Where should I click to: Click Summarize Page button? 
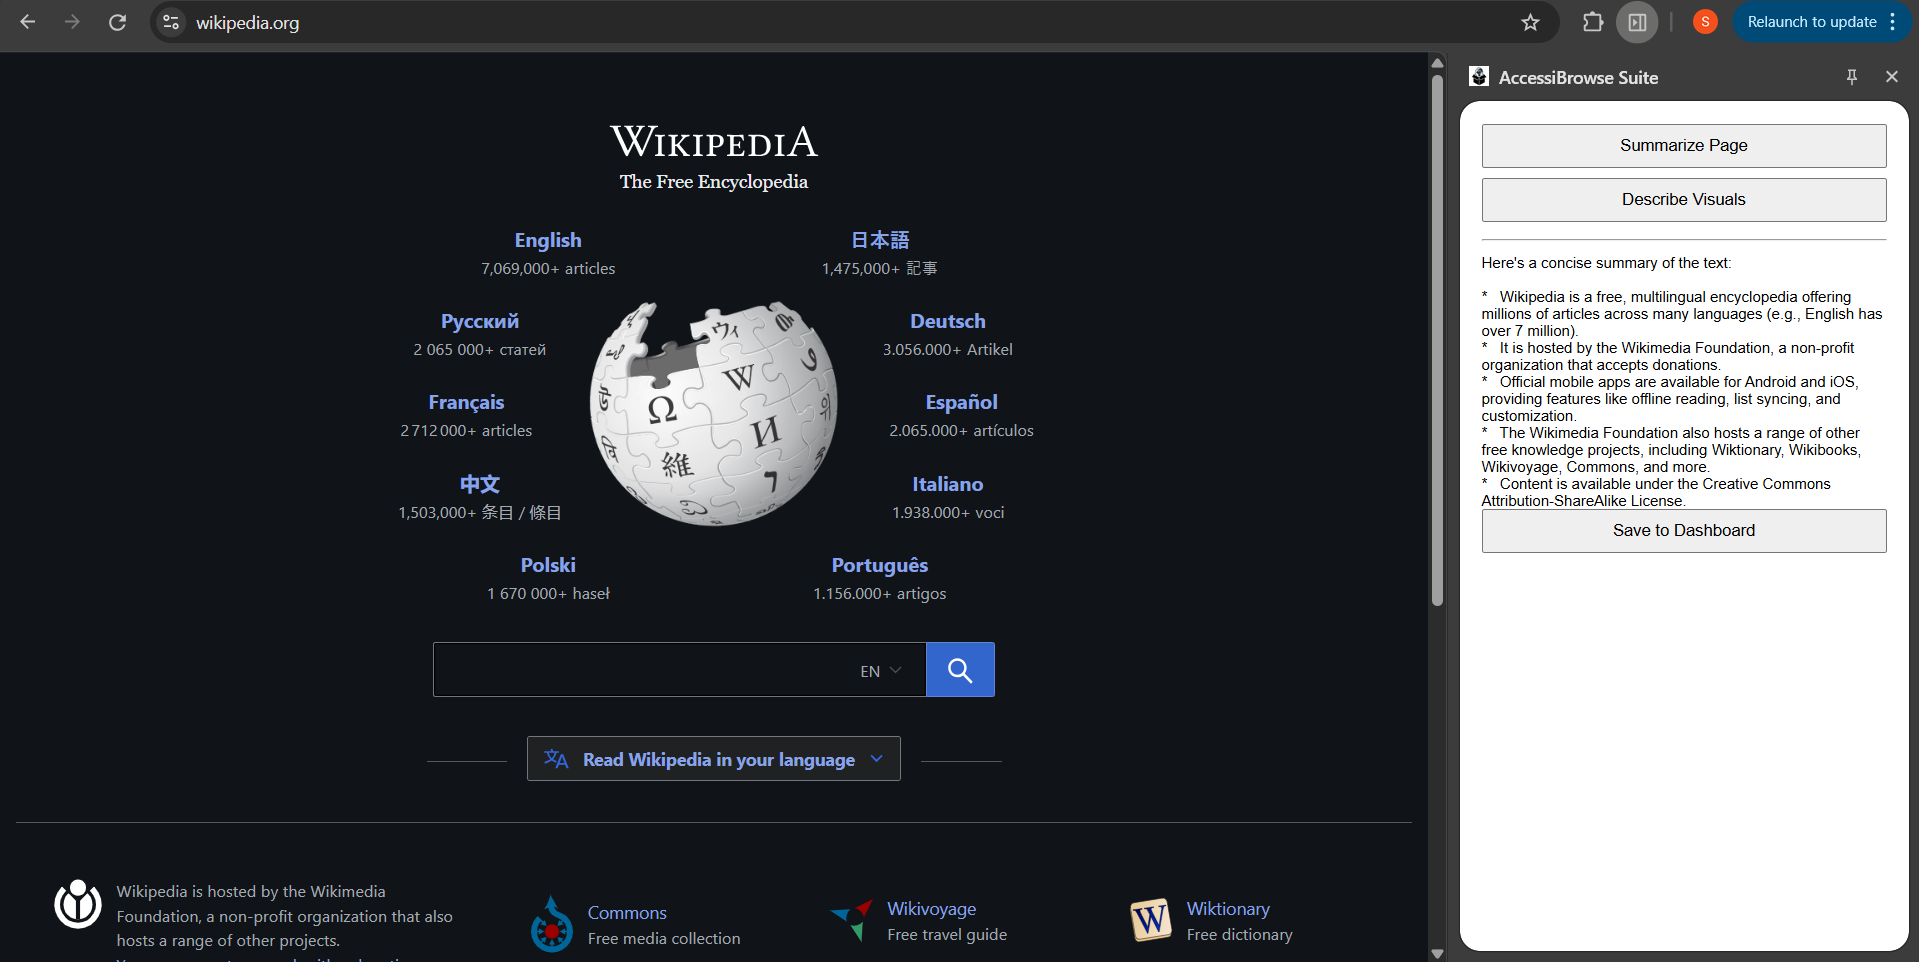coord(1684,146)
